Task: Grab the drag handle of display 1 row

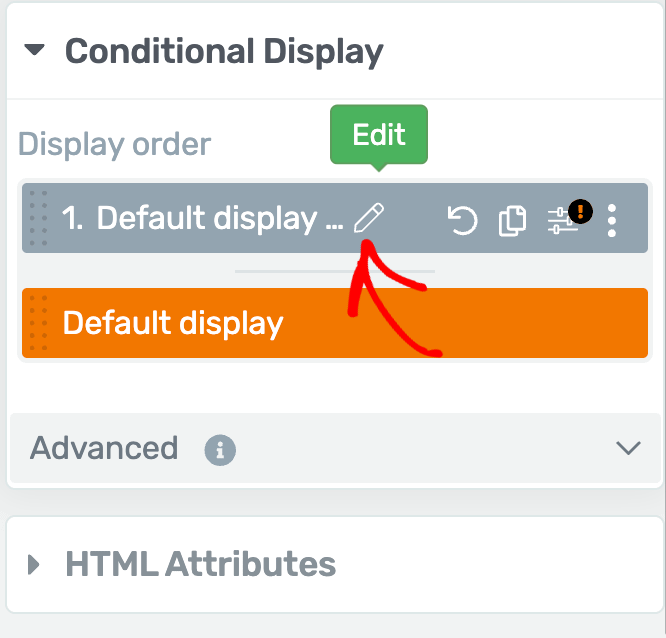Action: (x=38, y=218)
